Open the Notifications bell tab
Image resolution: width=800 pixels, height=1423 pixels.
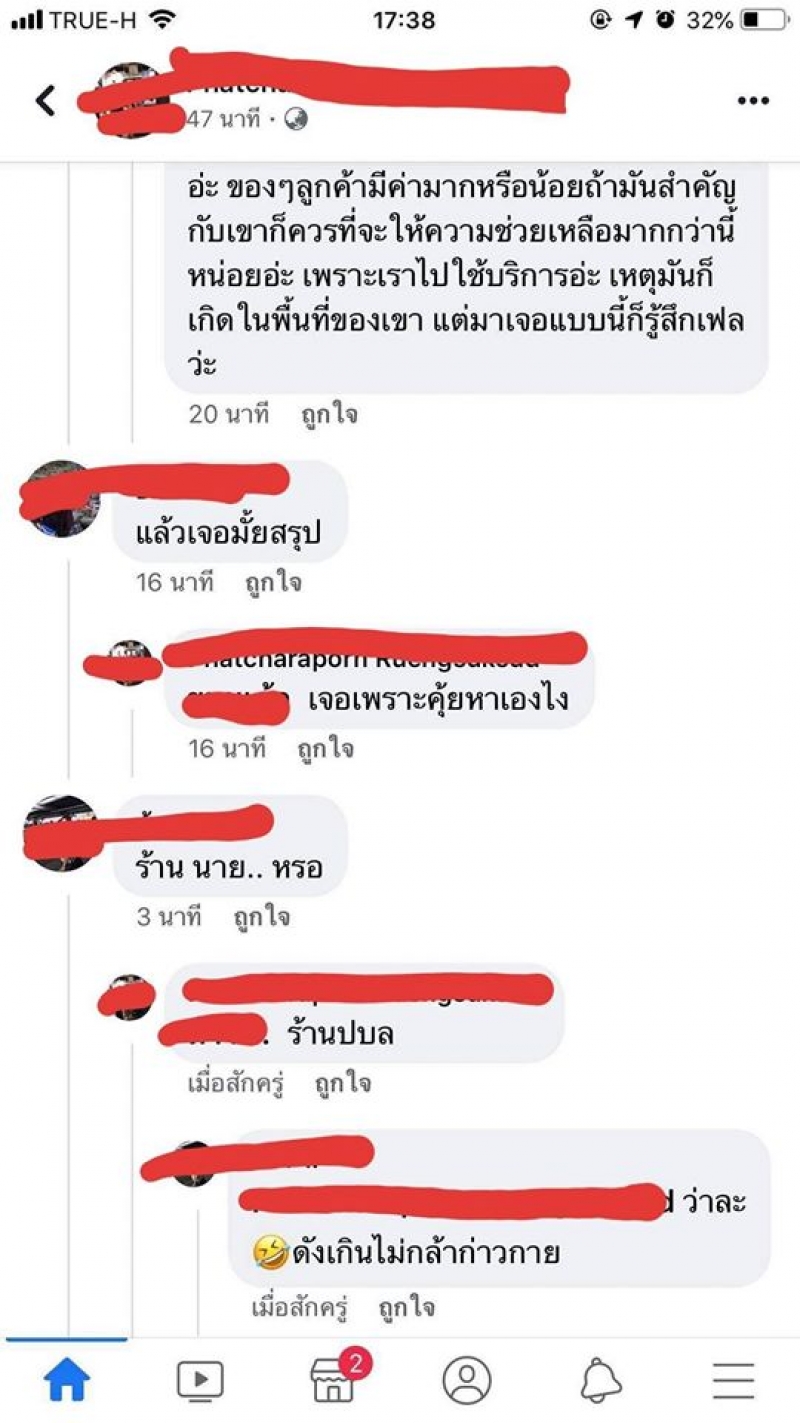(x=600, y=1381)
